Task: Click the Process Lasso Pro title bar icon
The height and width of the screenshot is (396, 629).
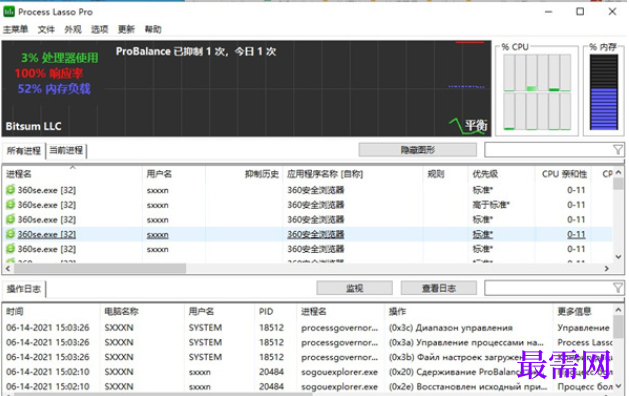Action: pos(9,12)
